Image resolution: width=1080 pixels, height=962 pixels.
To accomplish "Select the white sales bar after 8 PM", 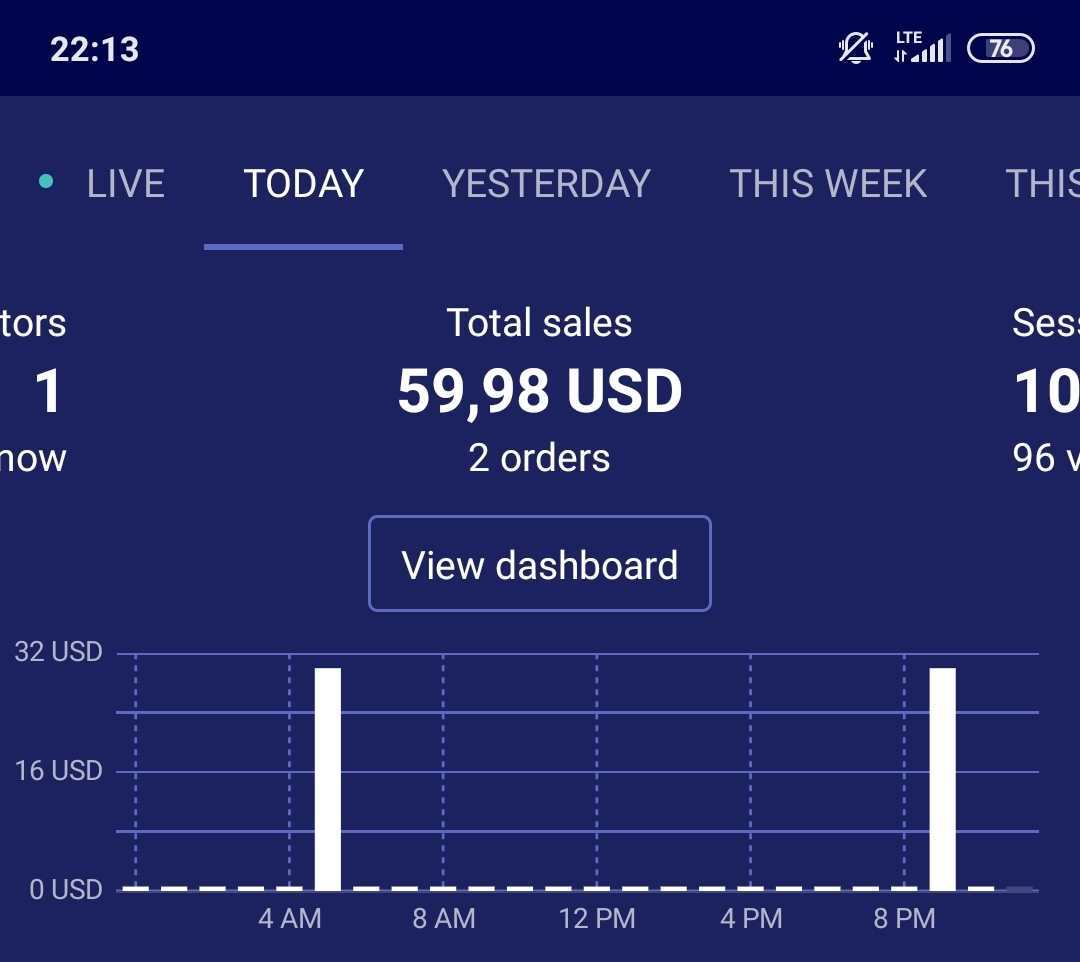I will pos(942,778).
